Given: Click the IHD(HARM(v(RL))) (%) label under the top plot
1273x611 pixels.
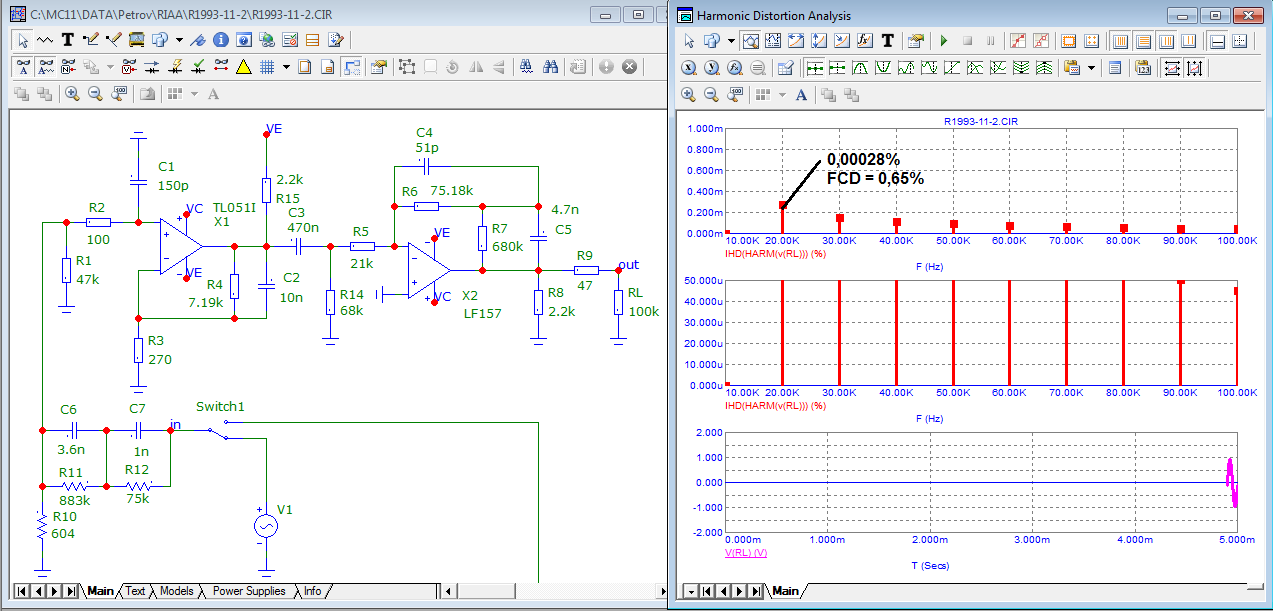Looking at the screenshot, I should coord(776,254).
